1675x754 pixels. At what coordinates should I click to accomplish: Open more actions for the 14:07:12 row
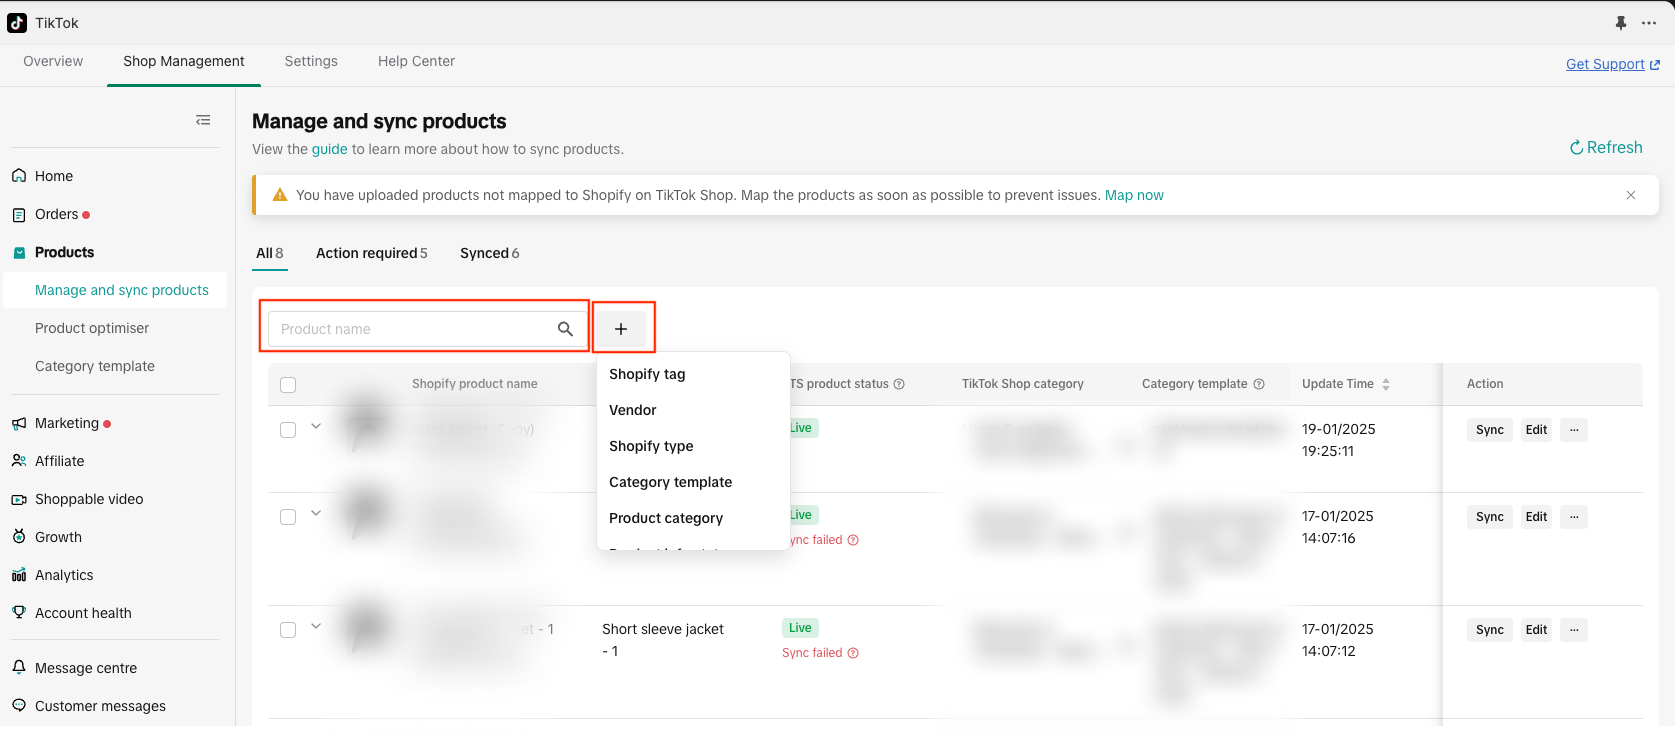click(x=1574, y=630)
